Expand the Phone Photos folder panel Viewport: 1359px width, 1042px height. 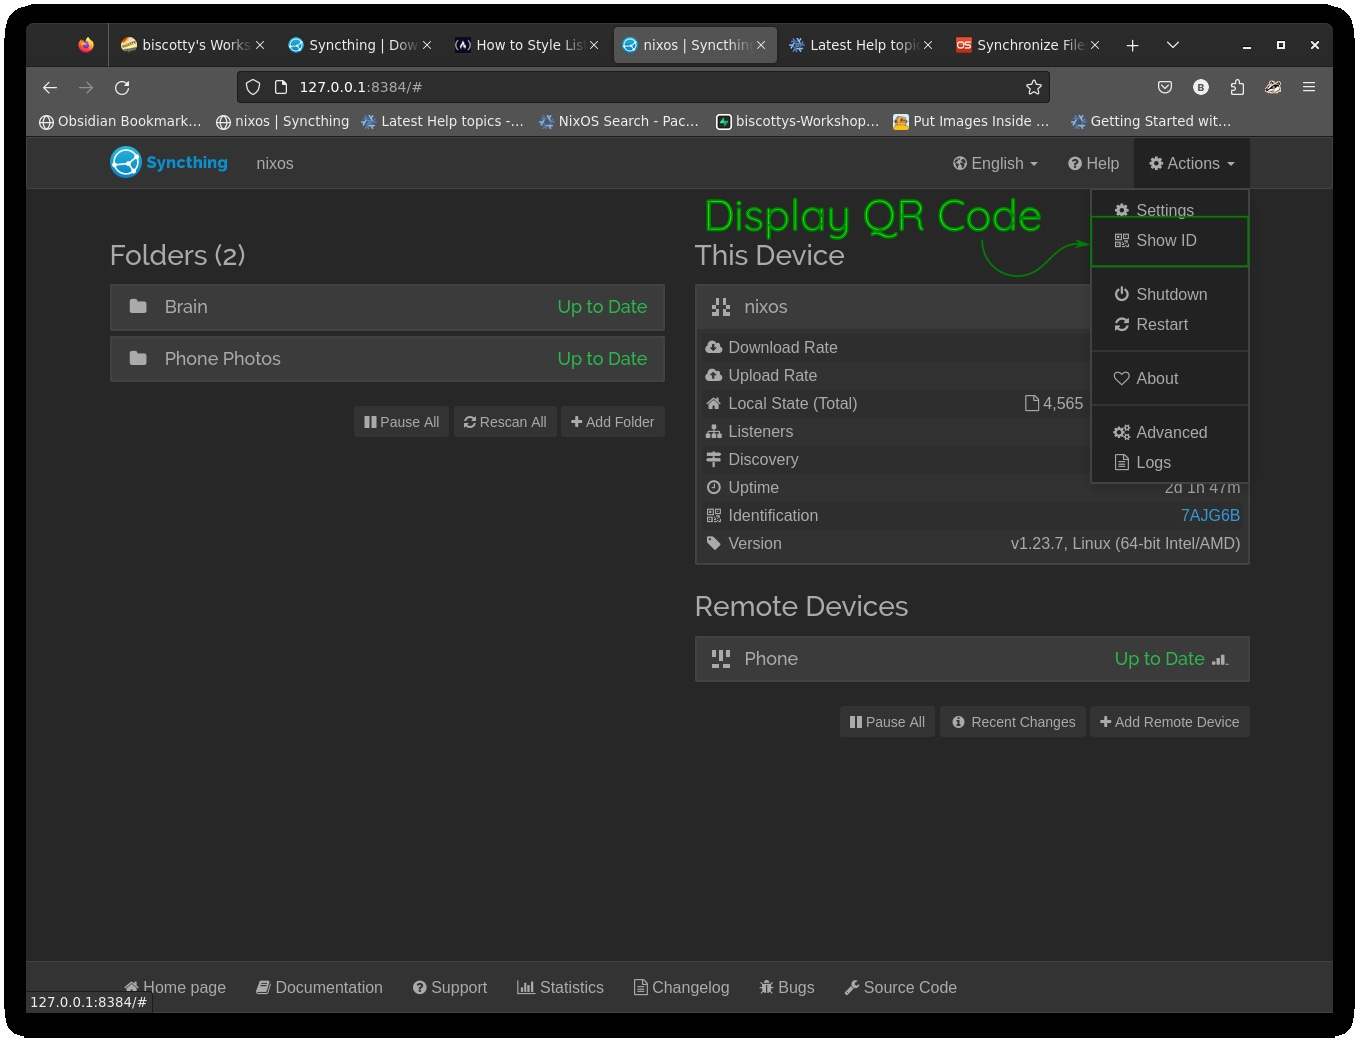point(387,359)
